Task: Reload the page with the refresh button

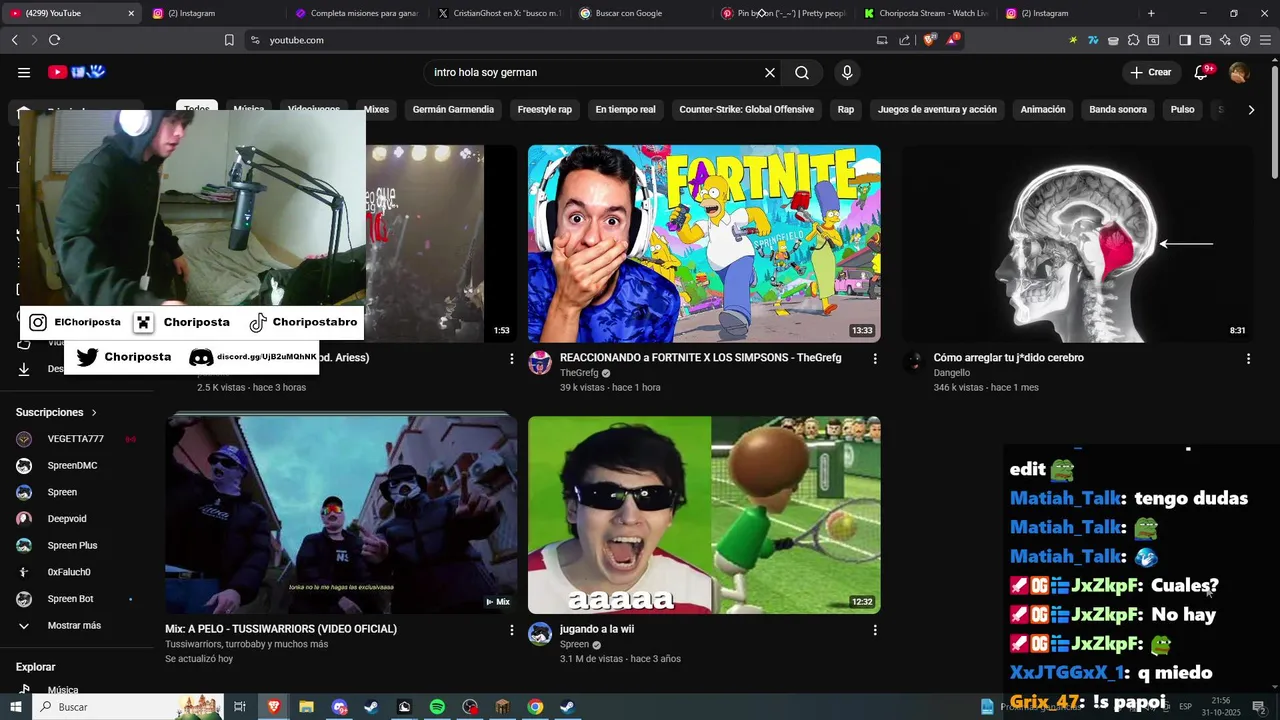Action: tap(54, 40)
